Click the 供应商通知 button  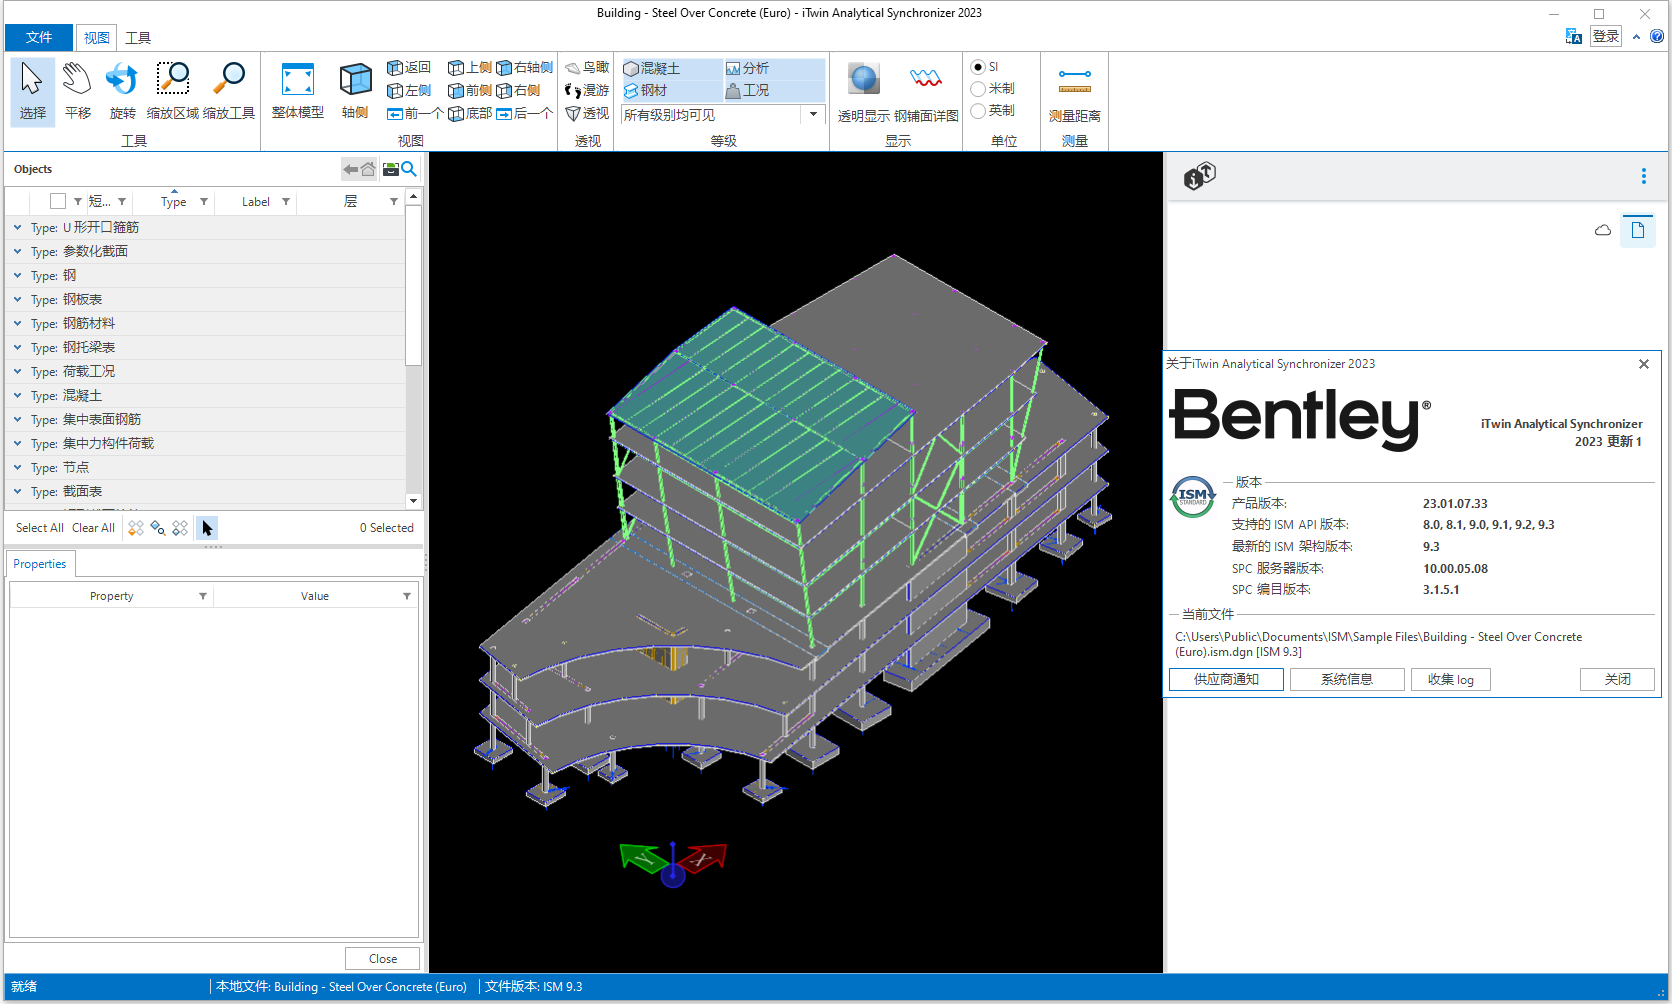pos(1226,680)
